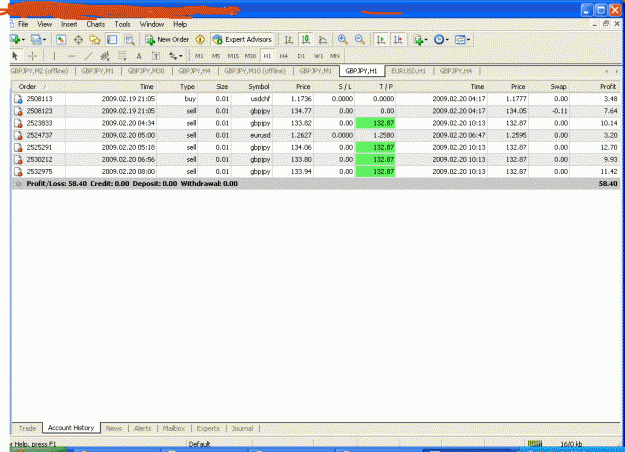Image resolution: width=625 pixels, height=452 pixels.
Task: Open the Mailbox terminal tab
Action: (173, 428)
